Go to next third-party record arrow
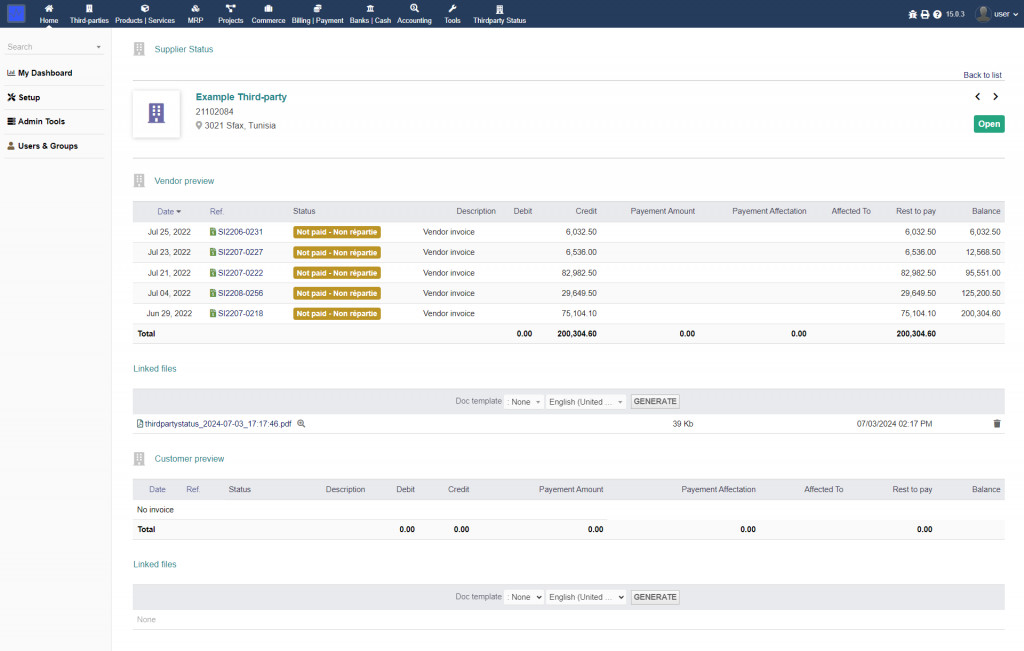 (995, 97)
